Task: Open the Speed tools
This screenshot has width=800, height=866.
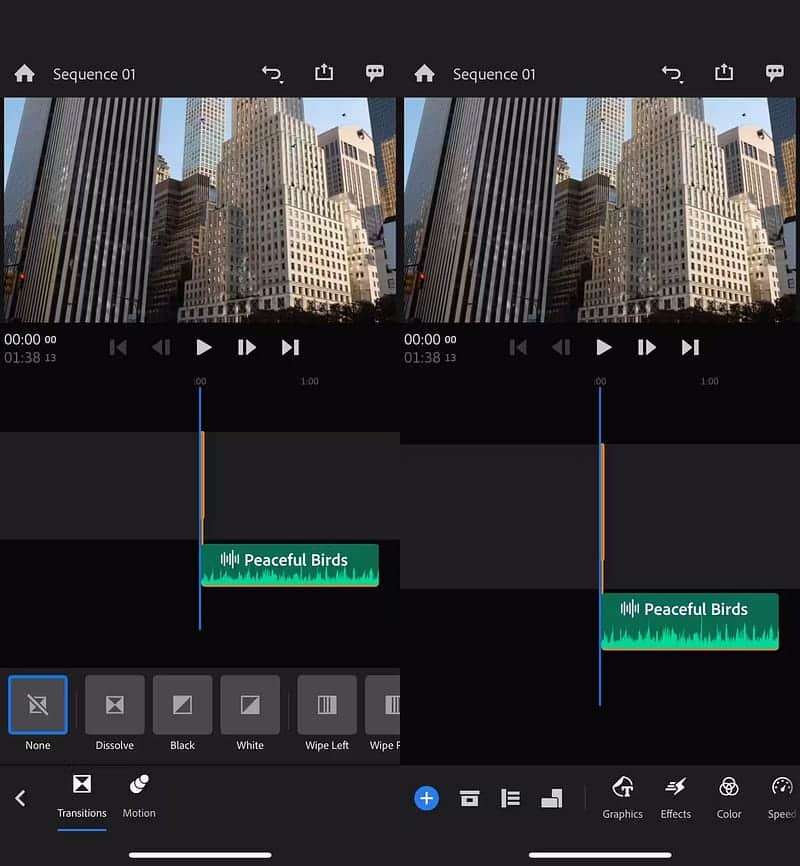Action: (x=782, y=798)
